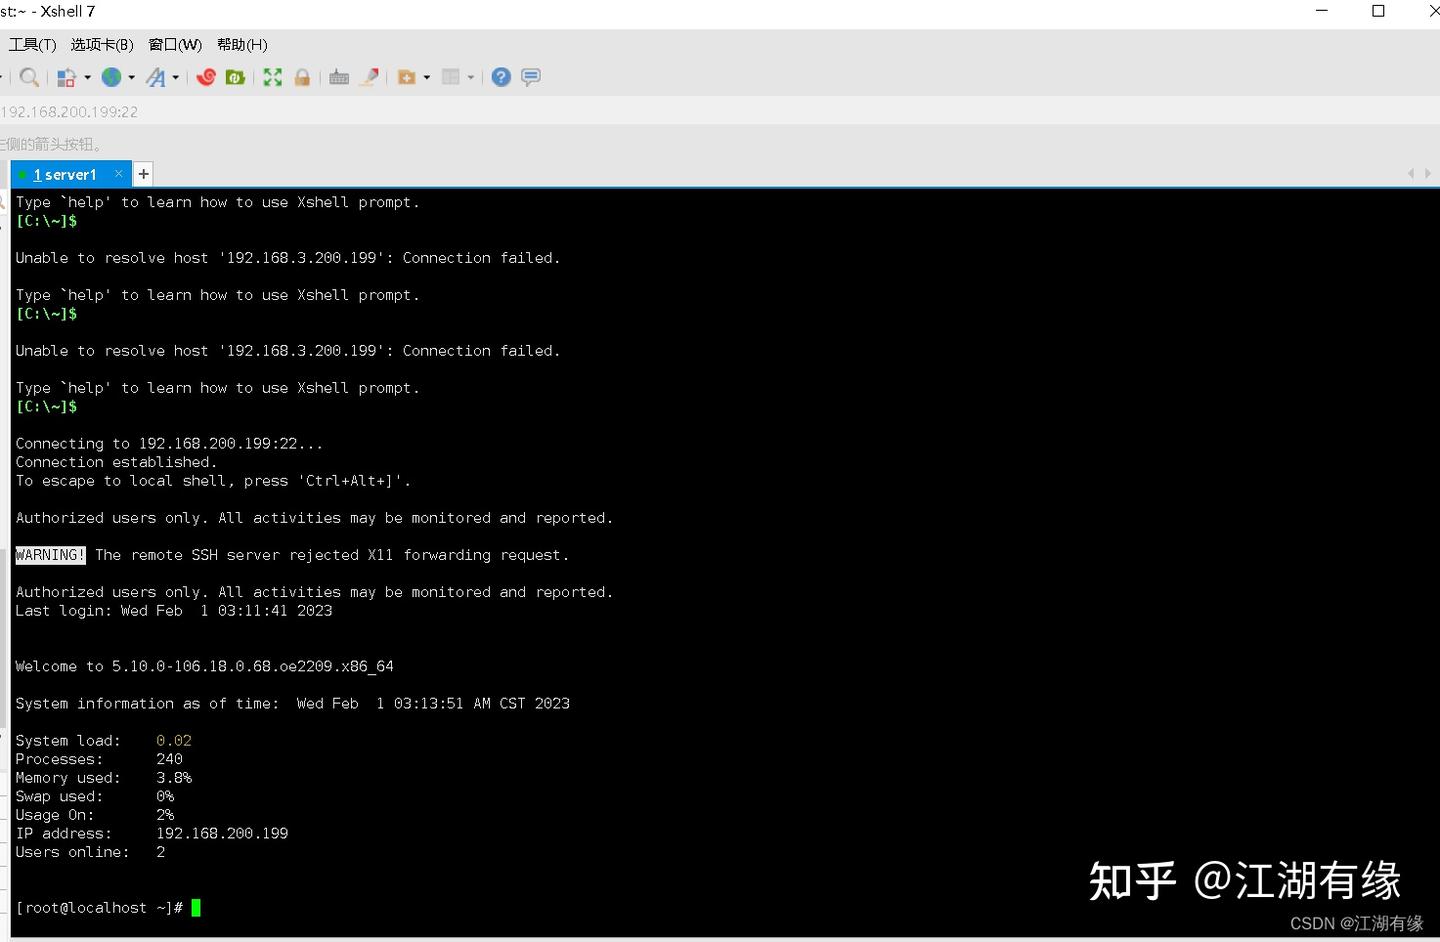Viewport: 1440px width, 942px height.
Task: Expand the layout grid dropdown arrow
Action: pyautogui.click(x=470, y=77)
